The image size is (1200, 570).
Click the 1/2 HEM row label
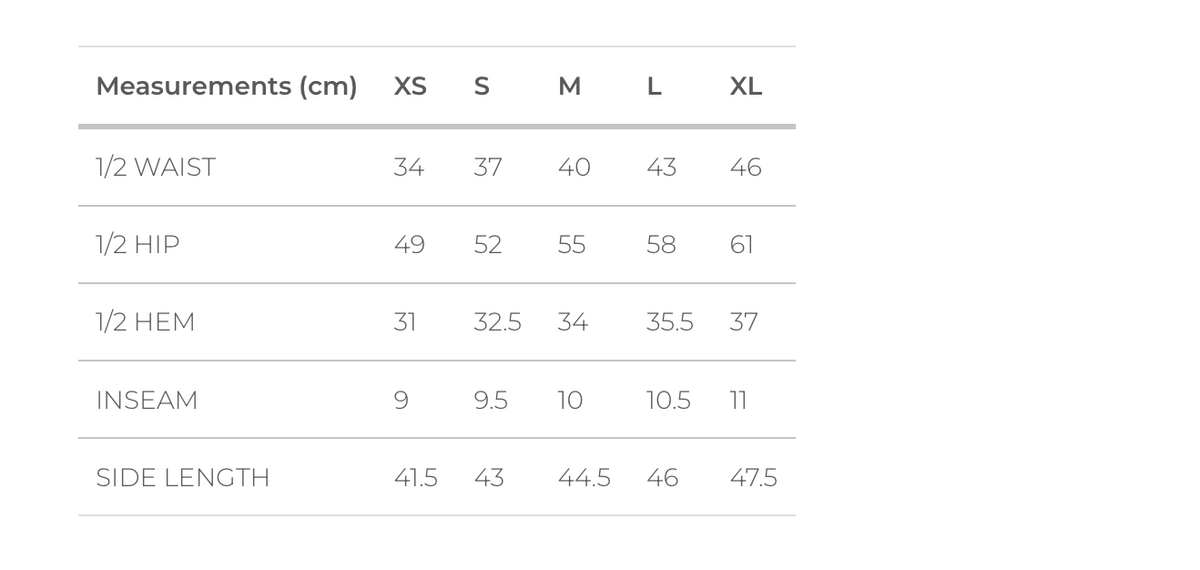click(145, 322)
